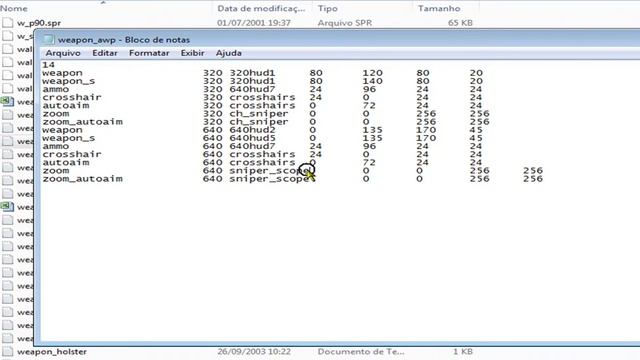This screenshot has height=360, width=640.
Task: Click the weapon_awp - Bloco de notas title
Action: [x=124, y=40]
